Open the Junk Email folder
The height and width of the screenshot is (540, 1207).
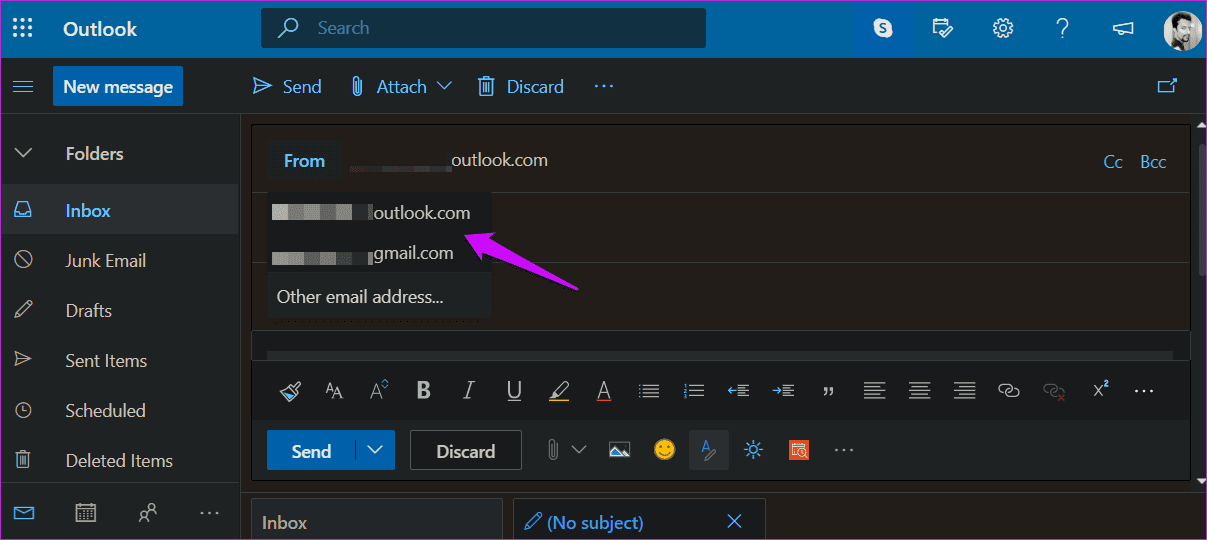[120, 261]
